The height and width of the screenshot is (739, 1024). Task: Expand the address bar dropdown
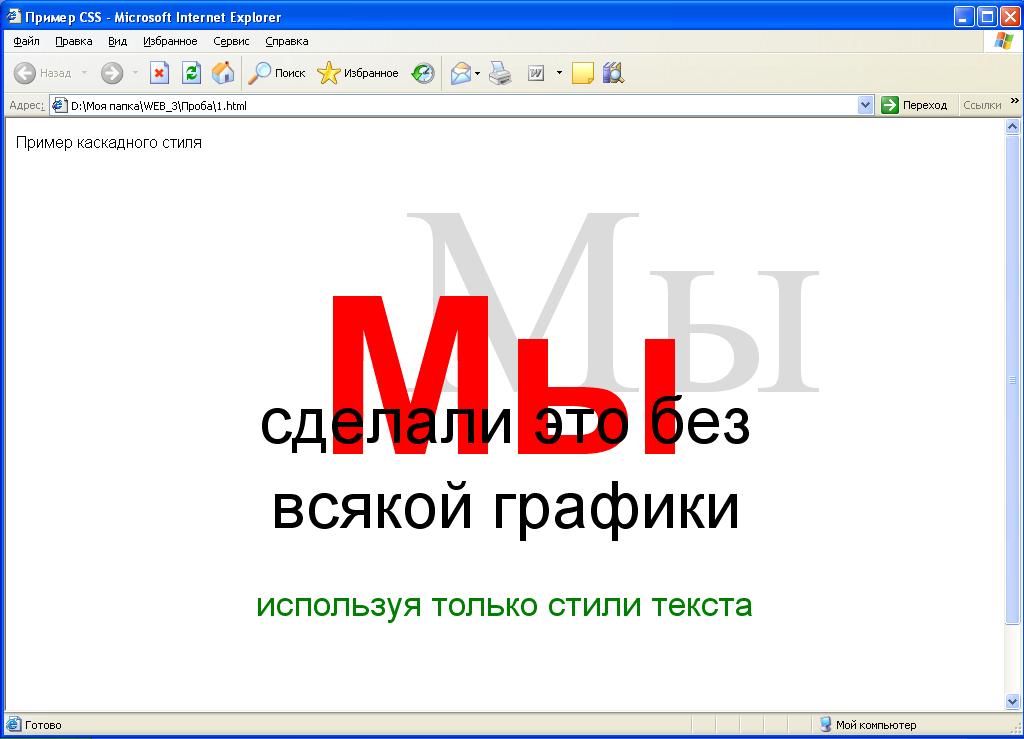[x=865, y=105]
